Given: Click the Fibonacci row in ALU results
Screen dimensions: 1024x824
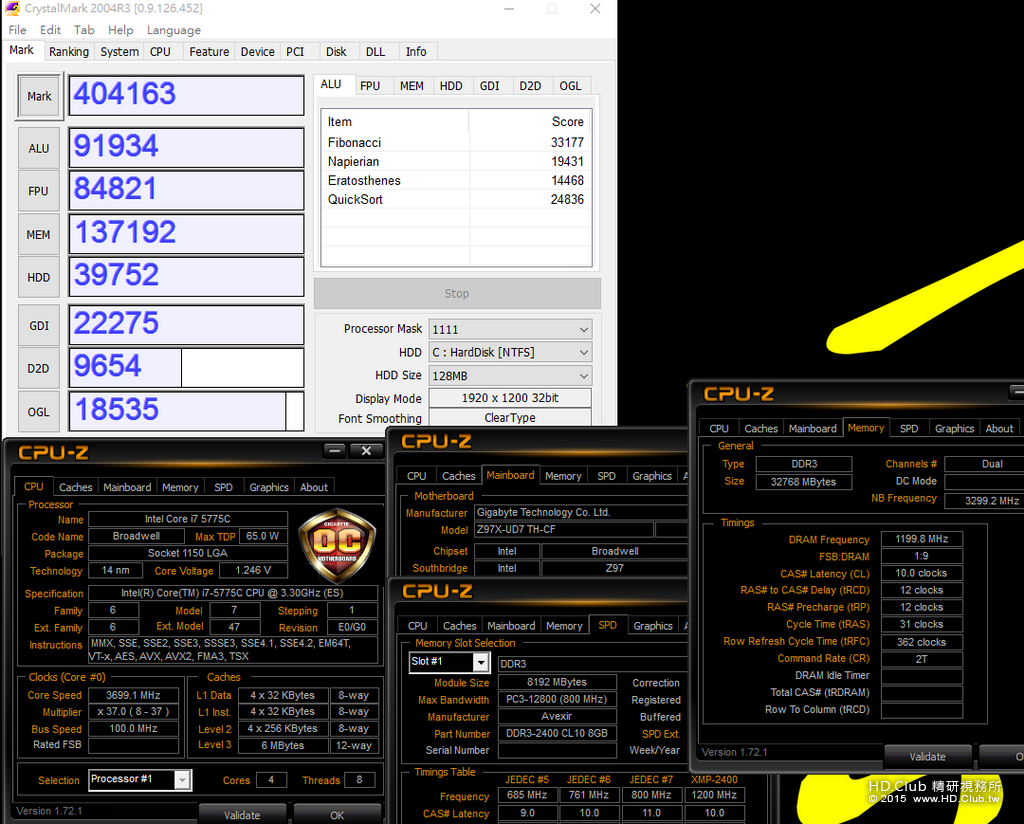Looking at the screenshot, I should coord(456,142).
